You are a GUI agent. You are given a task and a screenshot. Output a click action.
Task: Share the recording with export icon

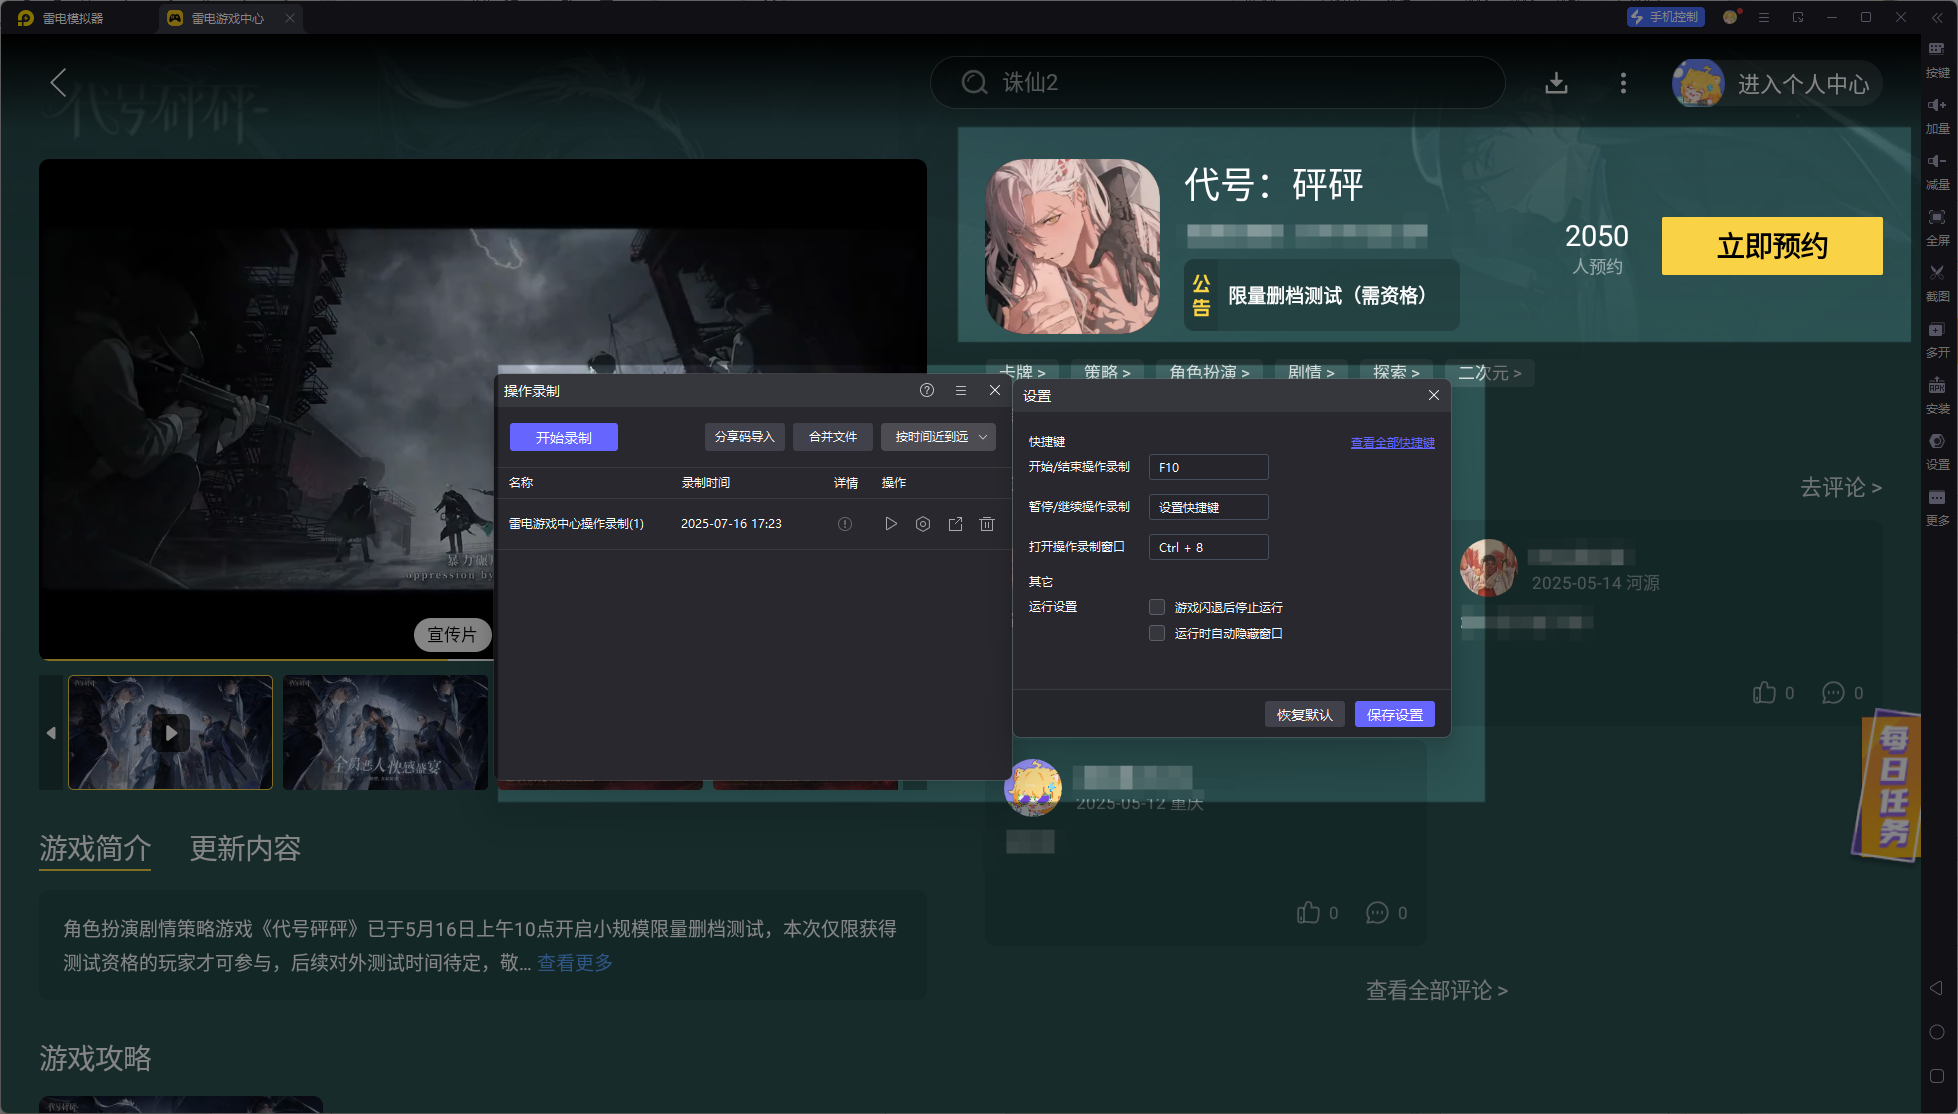click(955, 524)
